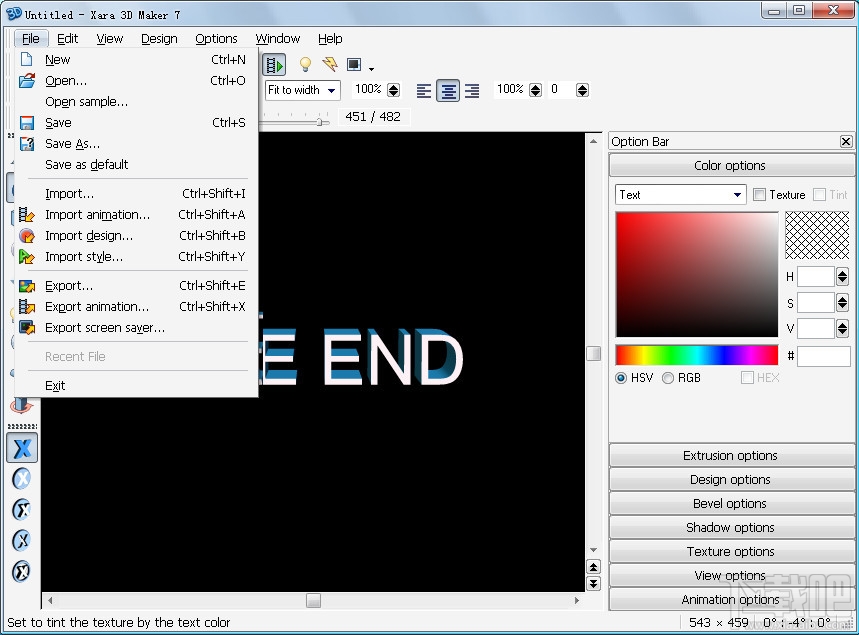The height and width of the screenshot is (635, 859).
Task: Select the highlighted blue X tool in sidebar
Action: pyautogui.click(x=21, y=448)
